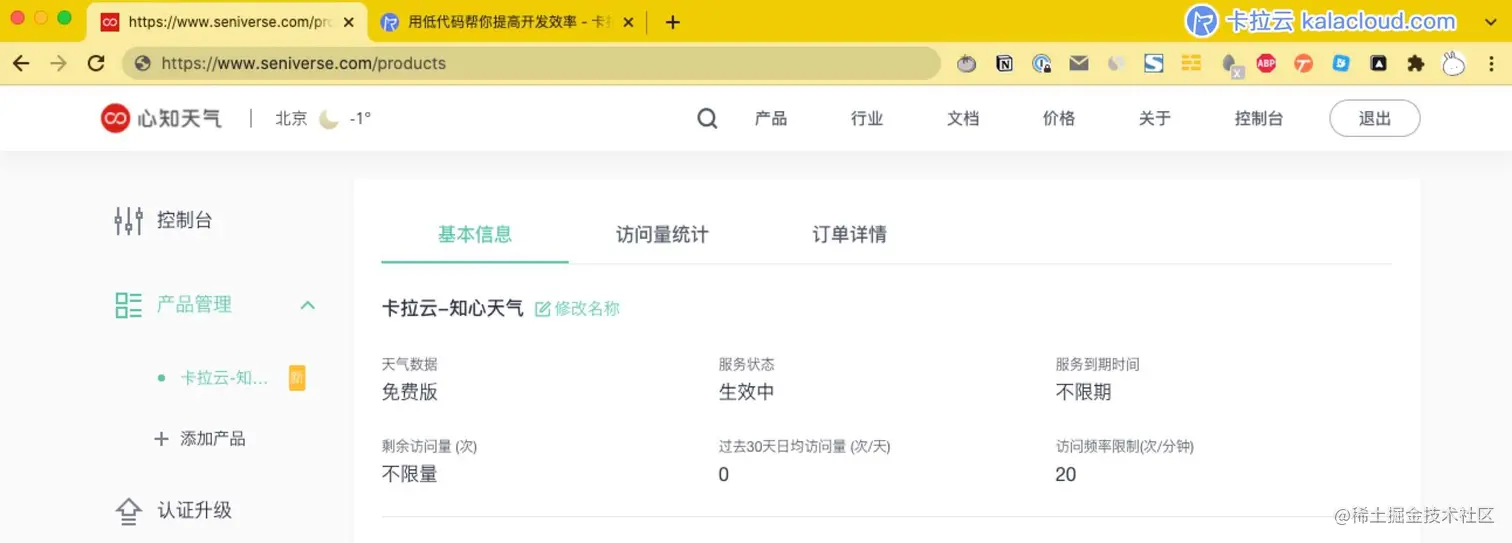Open the 关于 menu in the header
The image size is (1512, 543).
tap(1155, 119)
